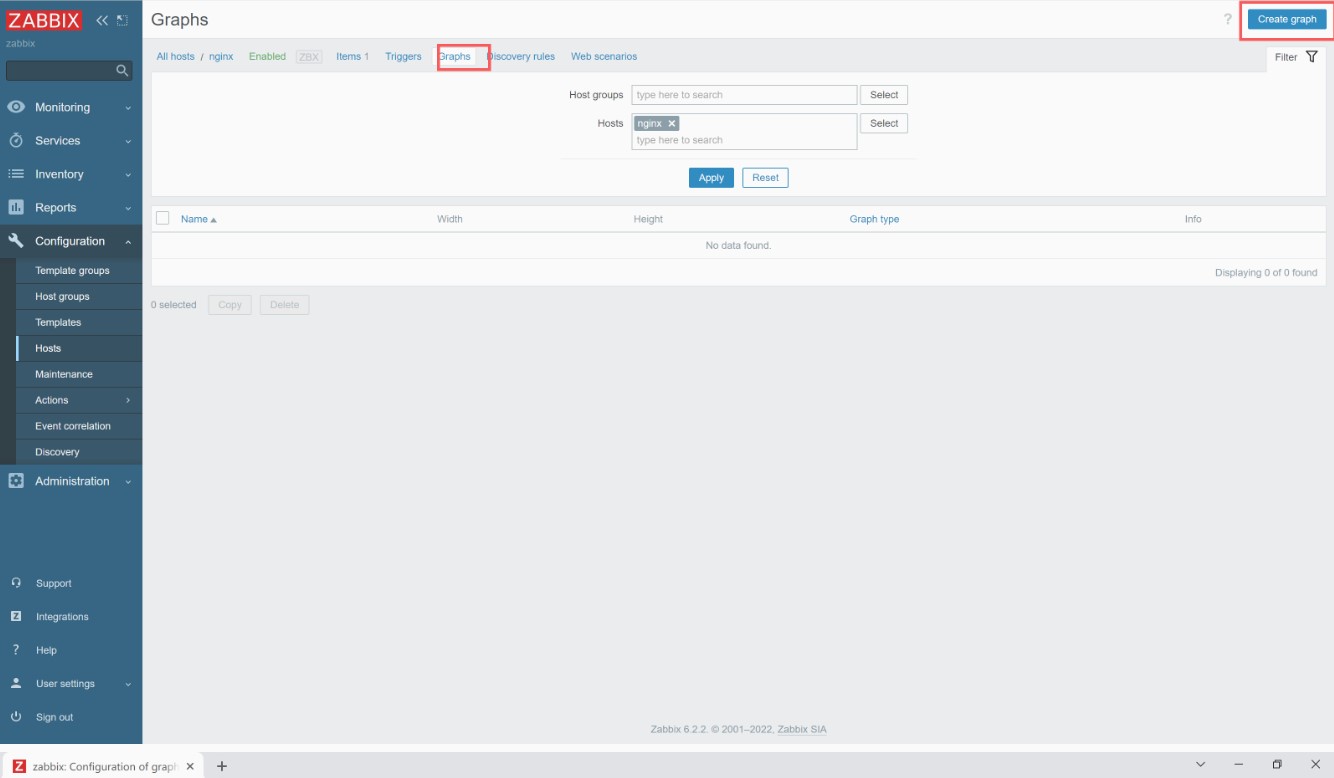Click the Configuration wrench icon
Screen dimensions: 1334x778
click(x=16, y=241)
